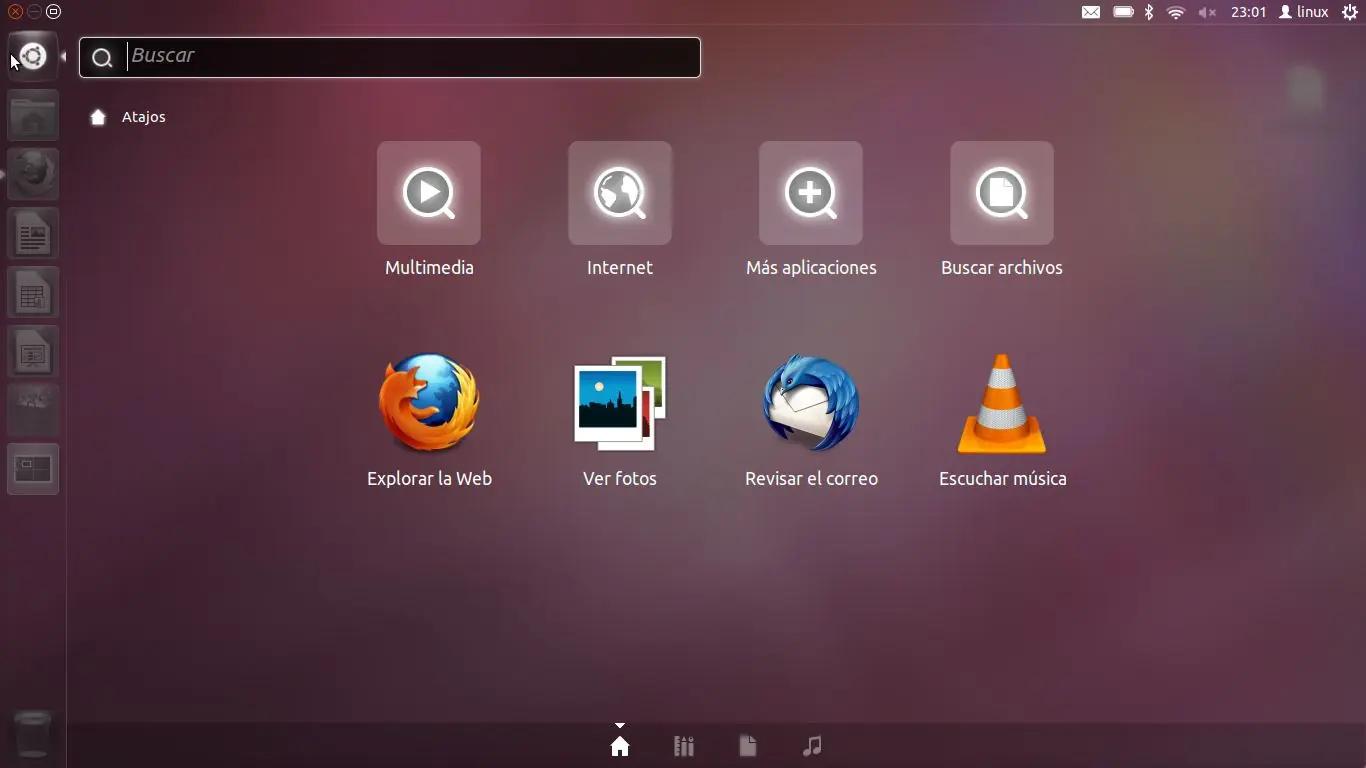Open the Home folder launcher icon
The height and width of the screenshot is (768, 1366).
point(33,115)
